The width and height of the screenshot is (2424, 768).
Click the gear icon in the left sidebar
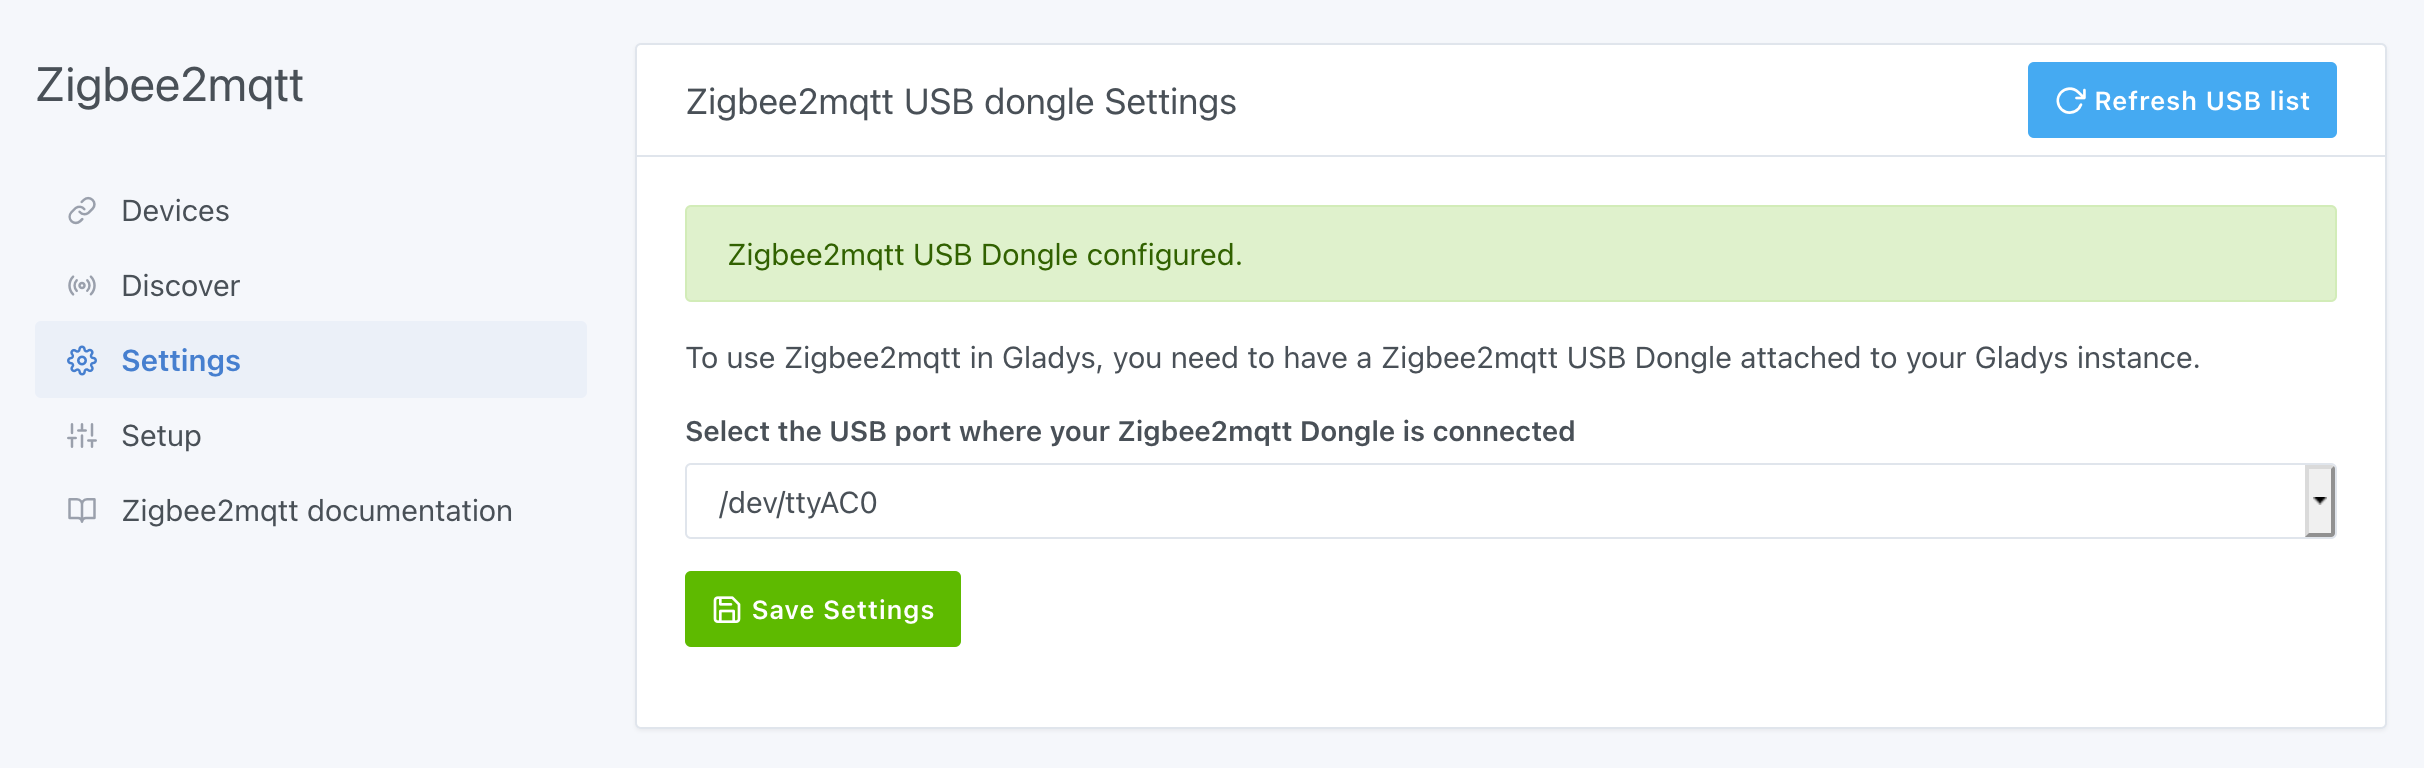tap(82, 361)
